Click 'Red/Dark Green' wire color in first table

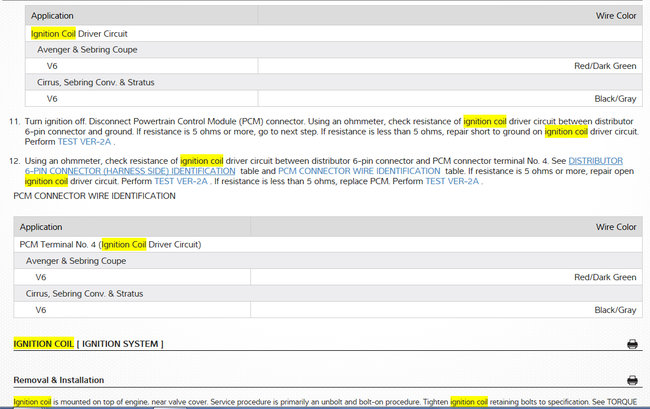[605, 66]
